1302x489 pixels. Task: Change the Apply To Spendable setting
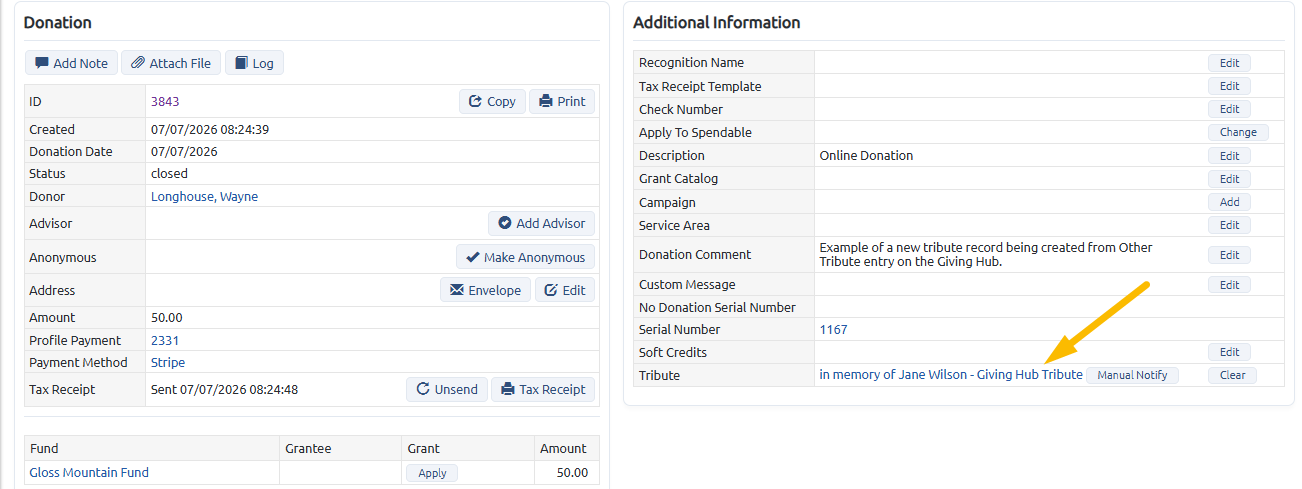pyautogui.click(x=1238, y=132)
